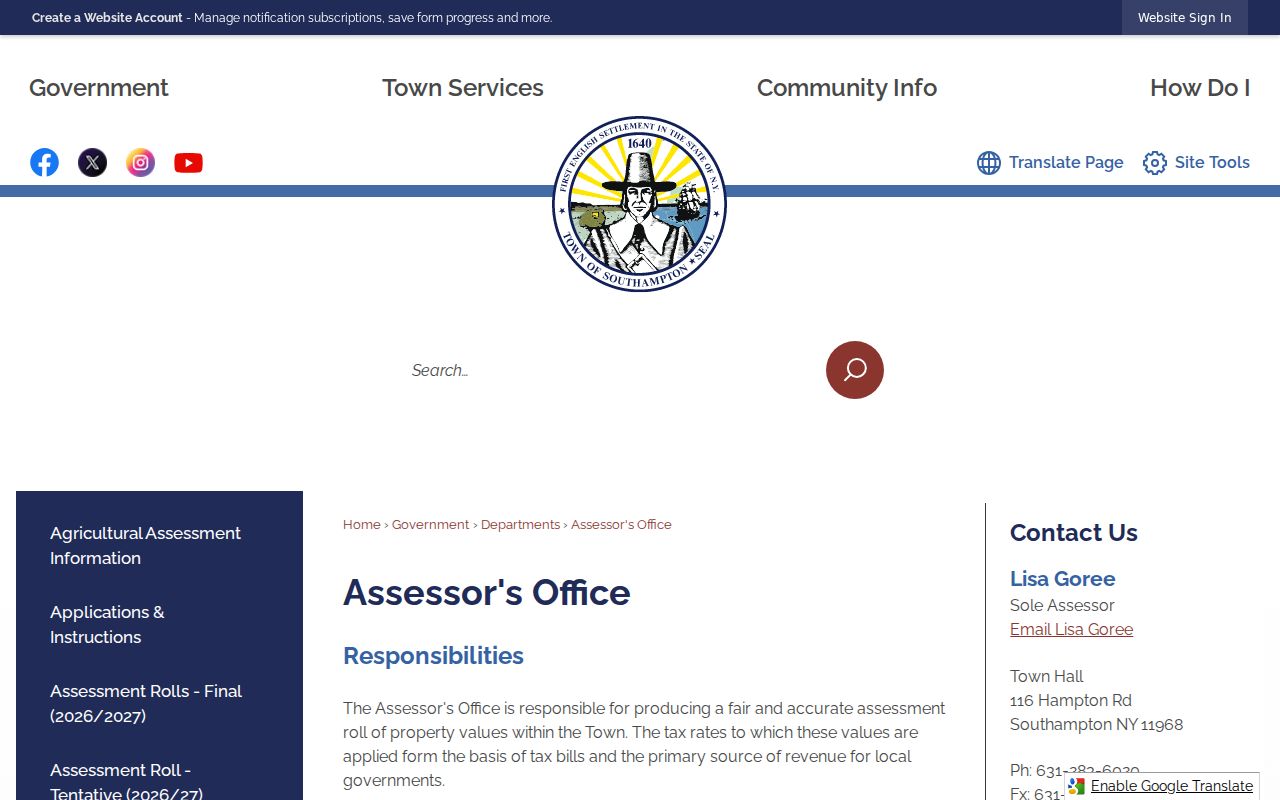Click the Responsibilities subheading
Screen dimensions: 1280x800
433,655
